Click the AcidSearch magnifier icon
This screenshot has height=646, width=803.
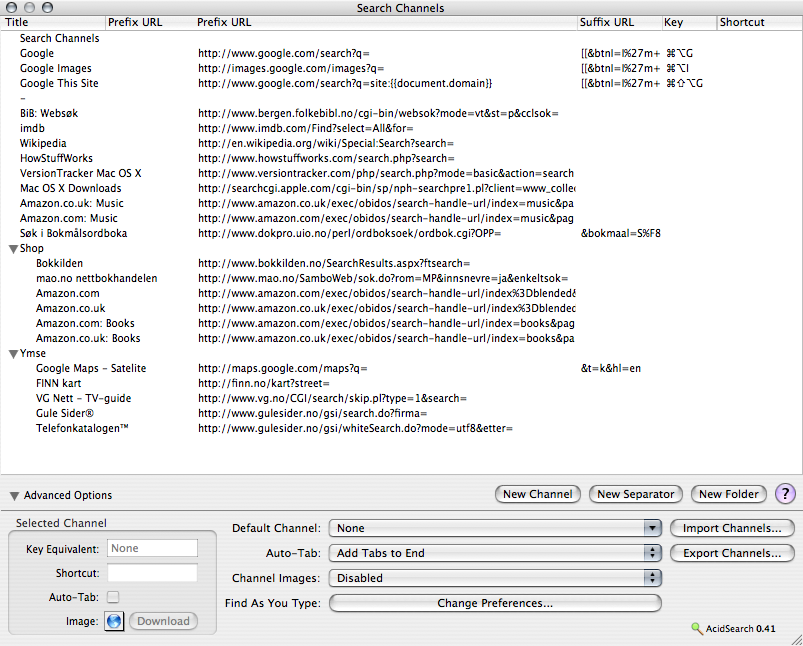coord(696,629)
